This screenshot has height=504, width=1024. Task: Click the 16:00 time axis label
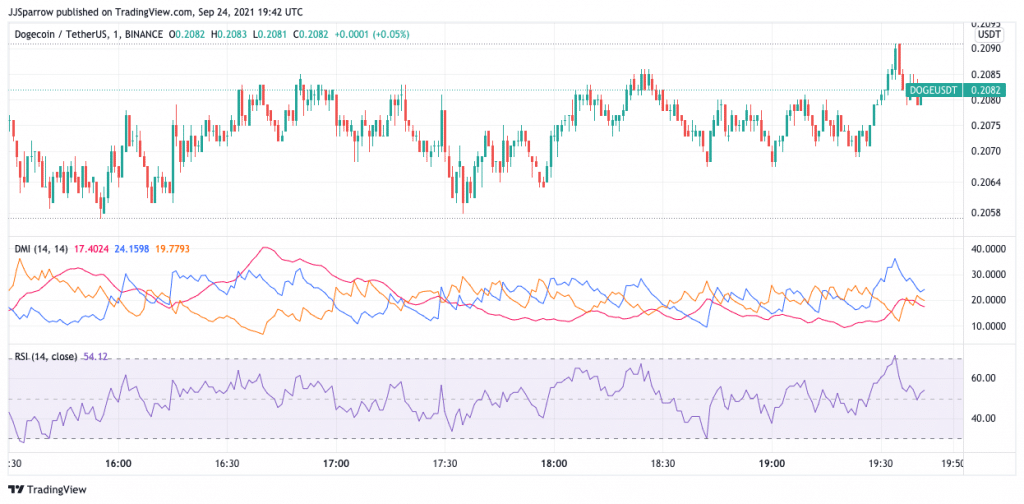tap(118, 464)
